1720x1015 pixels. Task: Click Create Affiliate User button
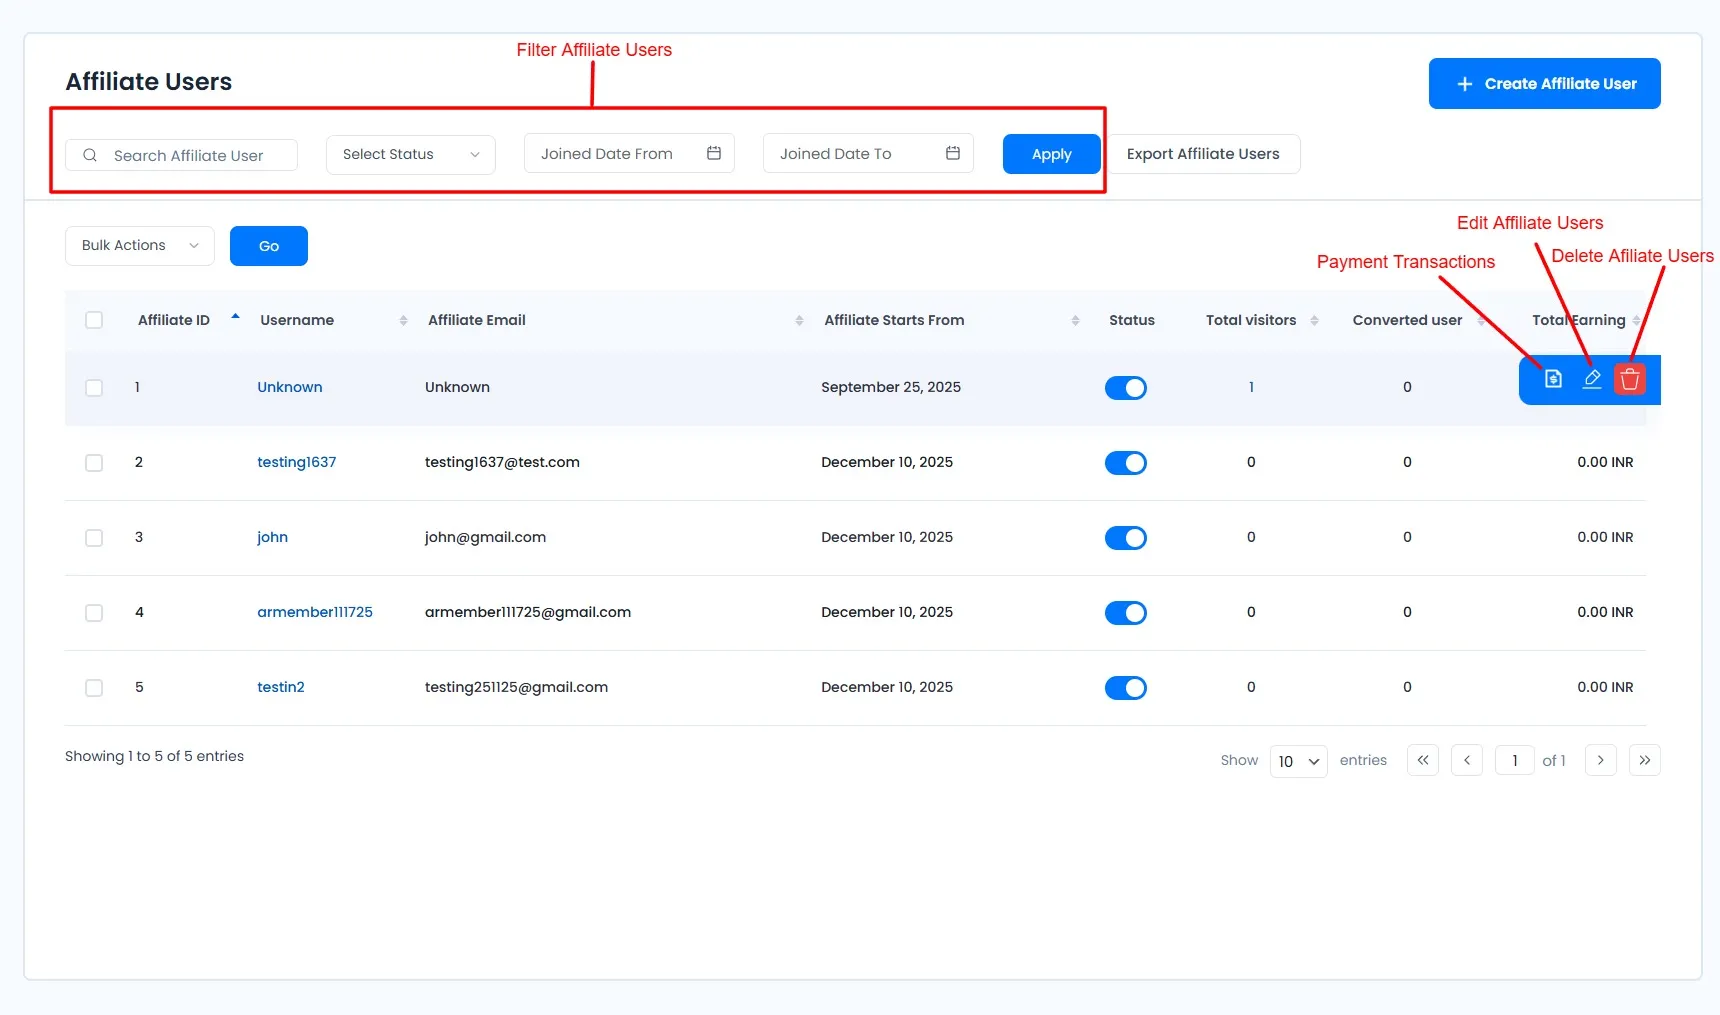pos(1544,84)
